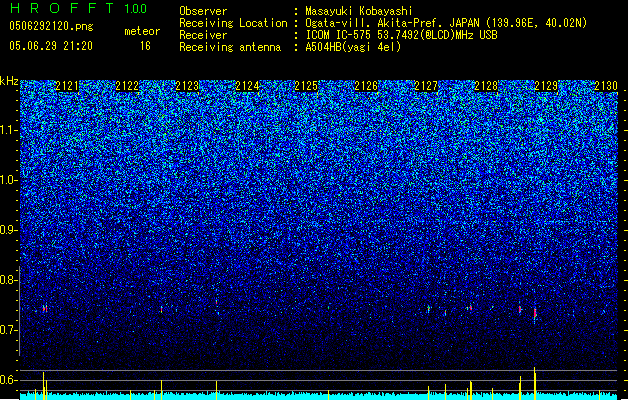Click the 2130 time marker
629x400 pixels.
pyautogui.click(x=606, y=86)
